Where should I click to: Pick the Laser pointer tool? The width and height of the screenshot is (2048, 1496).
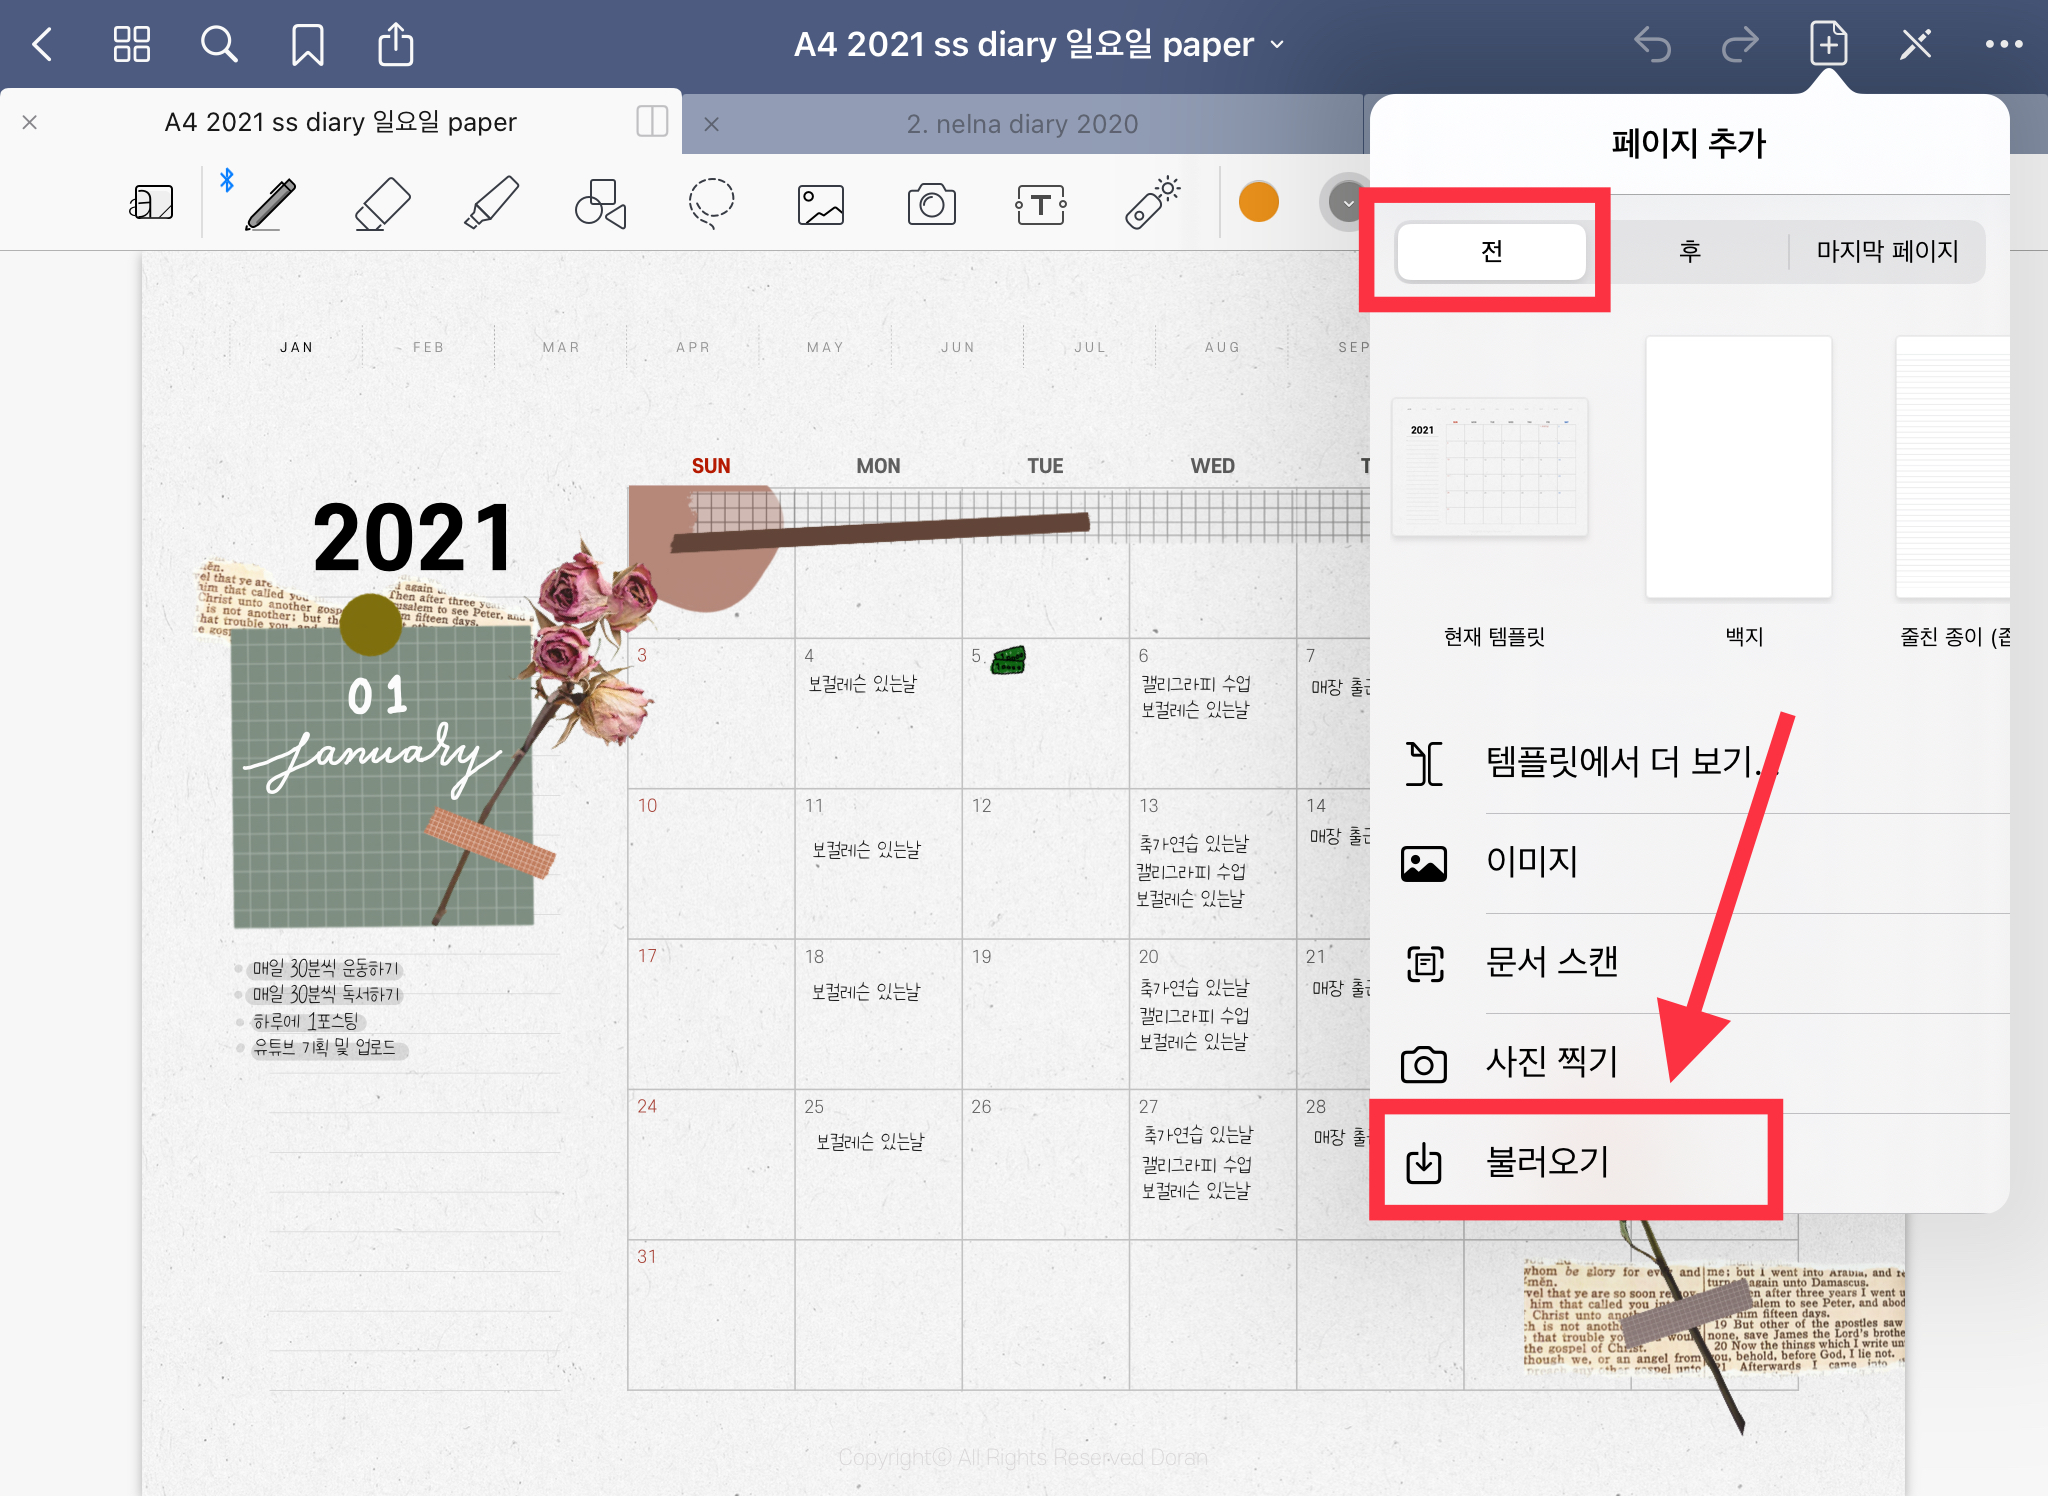point(1152,204)
